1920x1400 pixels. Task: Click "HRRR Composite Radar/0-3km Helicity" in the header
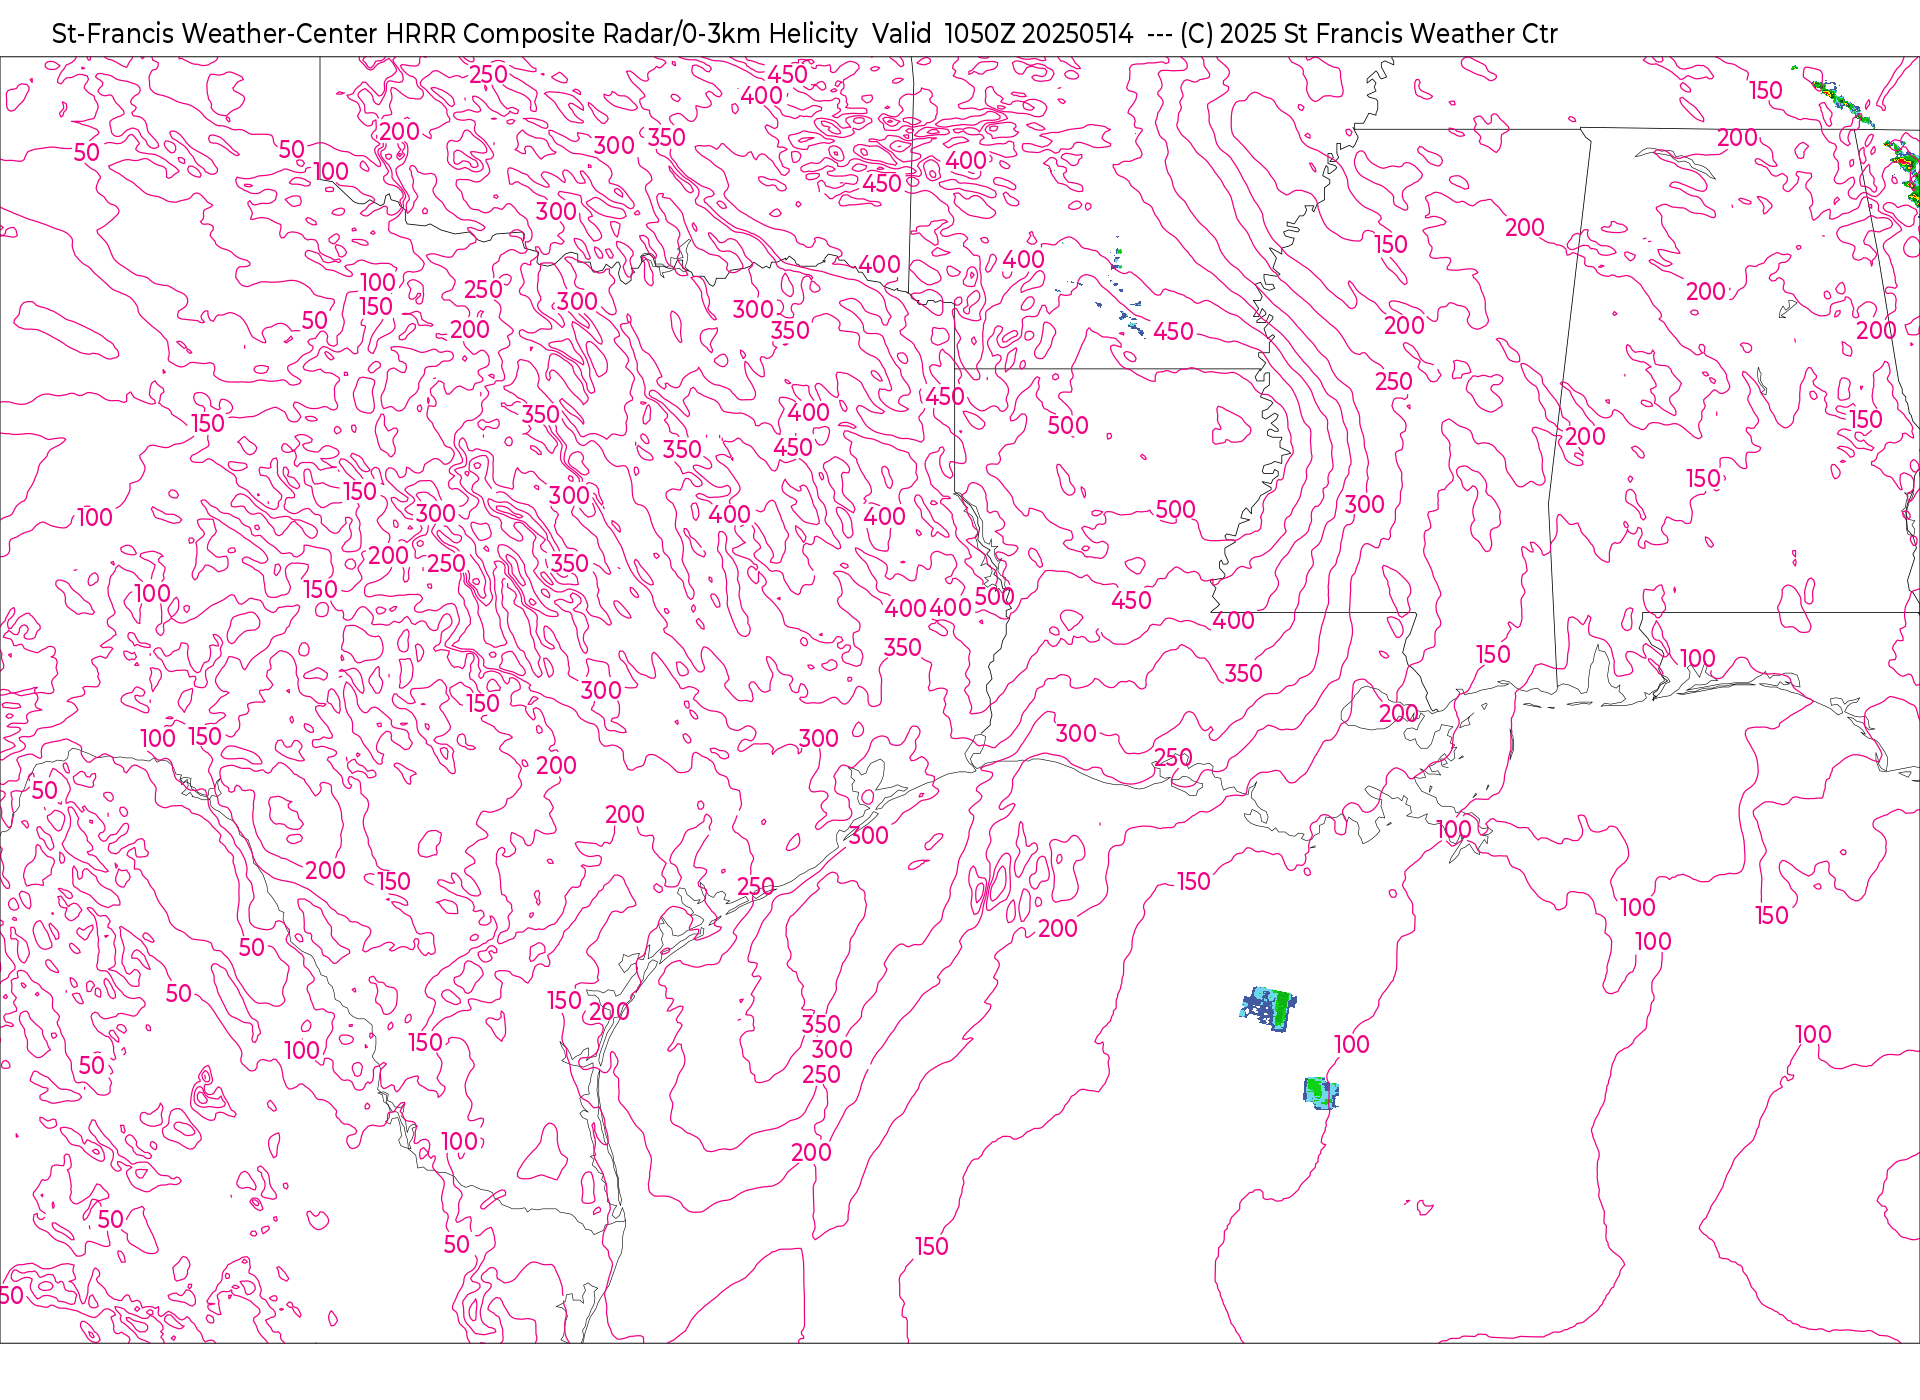pyautogui.click(x=622, y=34)
